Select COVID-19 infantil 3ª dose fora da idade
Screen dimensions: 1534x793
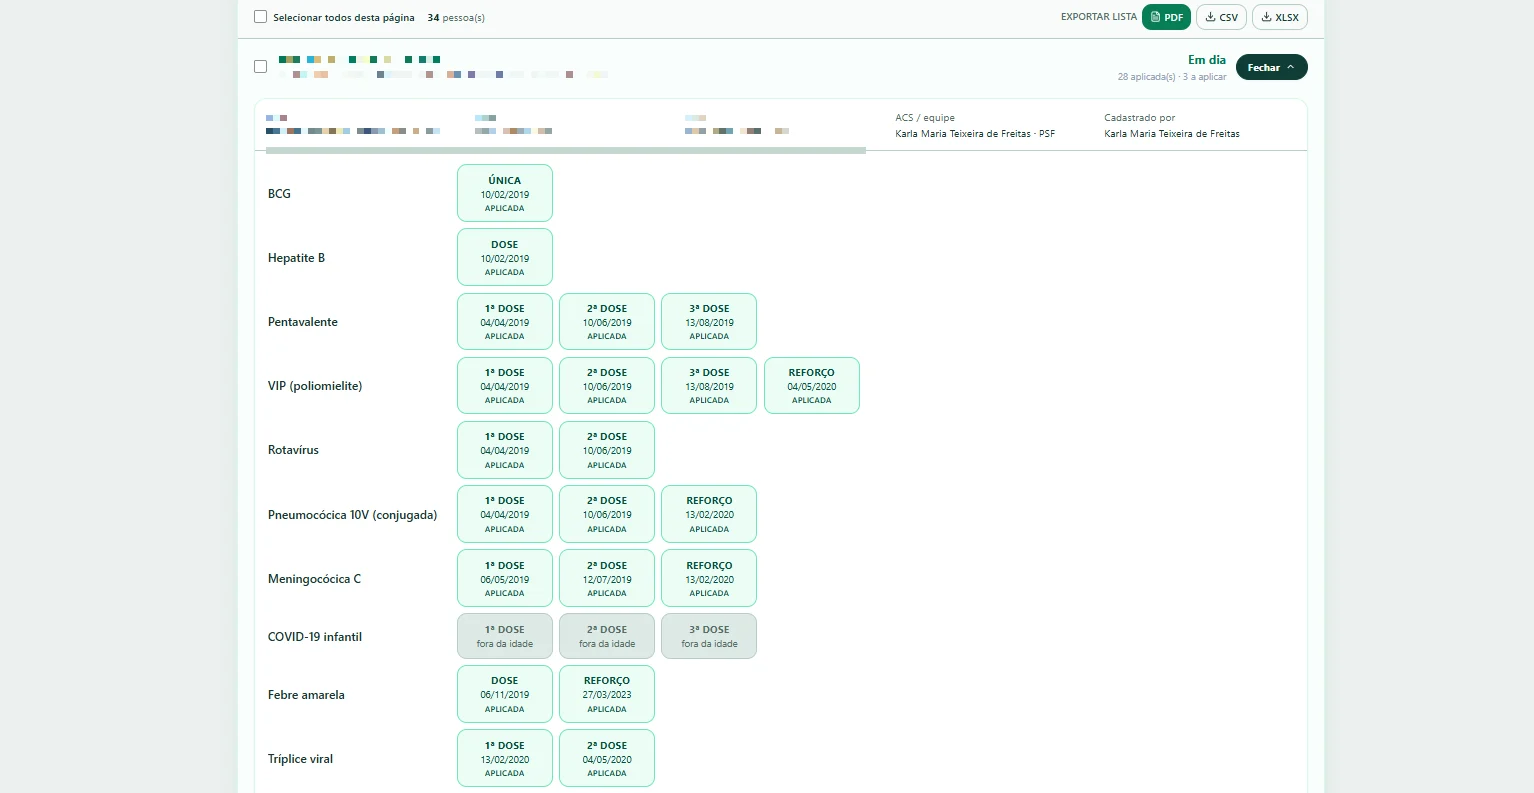pyautogui.click(x=709, y=636)
